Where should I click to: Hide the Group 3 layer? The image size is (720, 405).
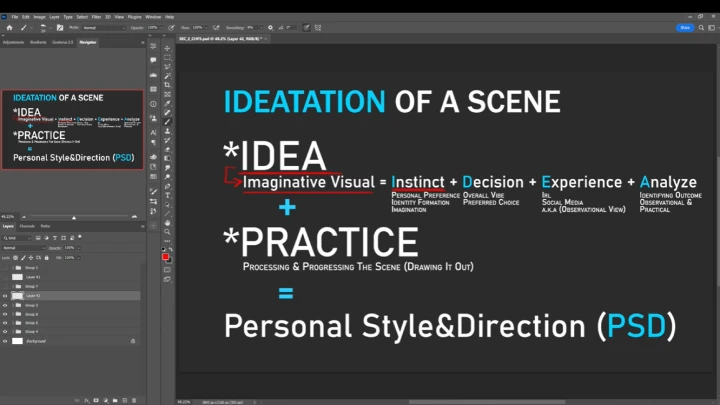pos(5,305)
